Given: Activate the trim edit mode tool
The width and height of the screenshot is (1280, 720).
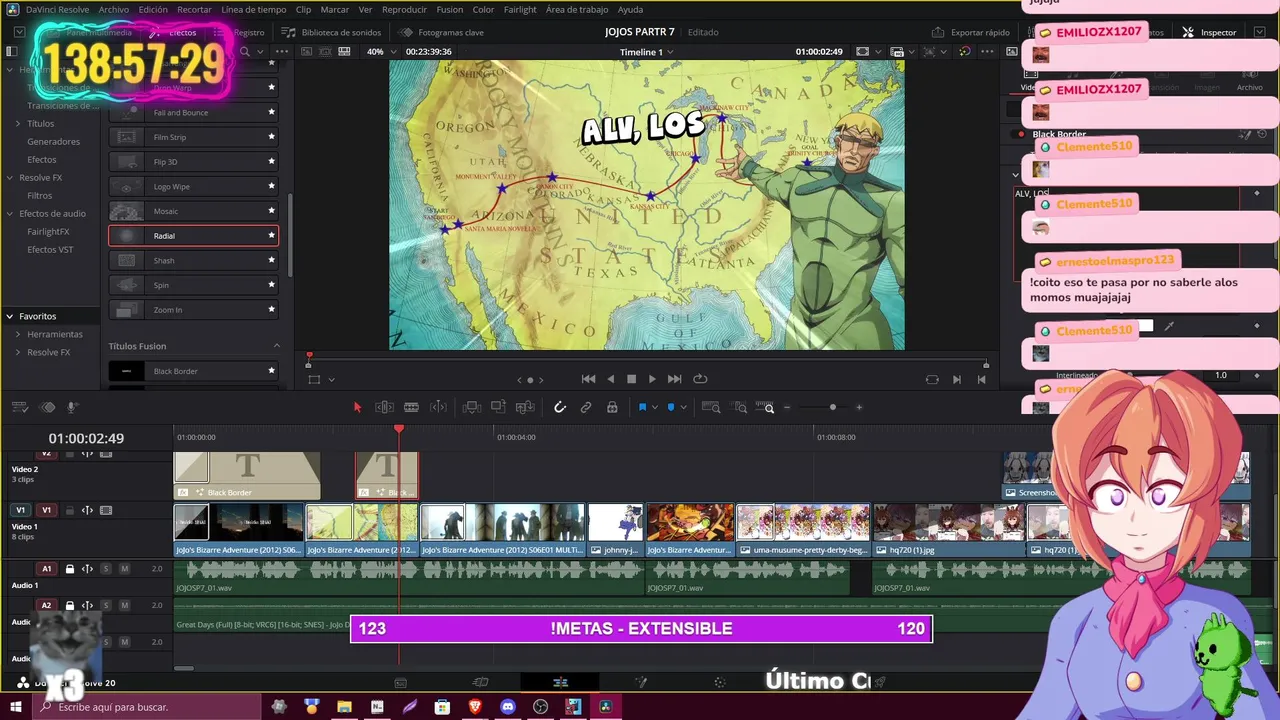Looking at the screenshot, I should click(x=384, y=407).
